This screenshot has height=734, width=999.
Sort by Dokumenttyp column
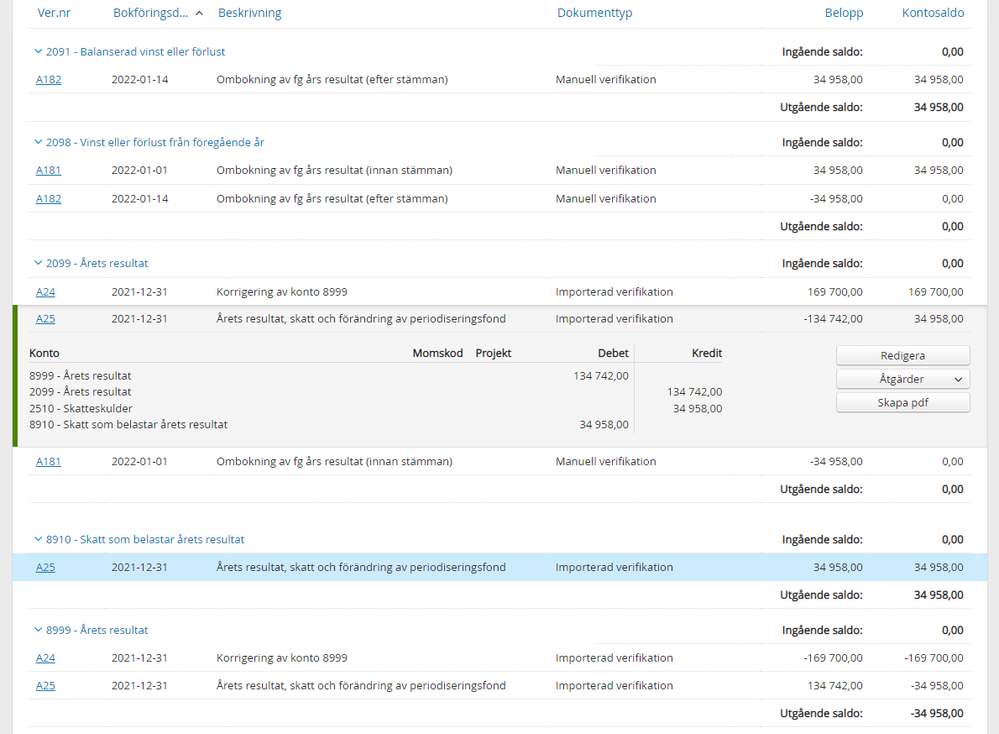pyautogui.click(x=594, y=13)
